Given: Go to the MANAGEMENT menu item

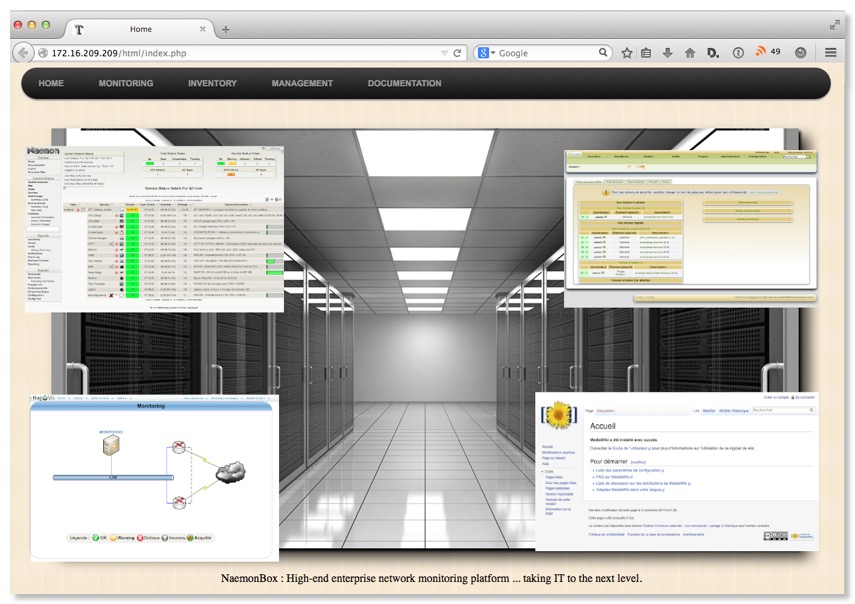Looking at the screenshot, I should pos(302,84).
